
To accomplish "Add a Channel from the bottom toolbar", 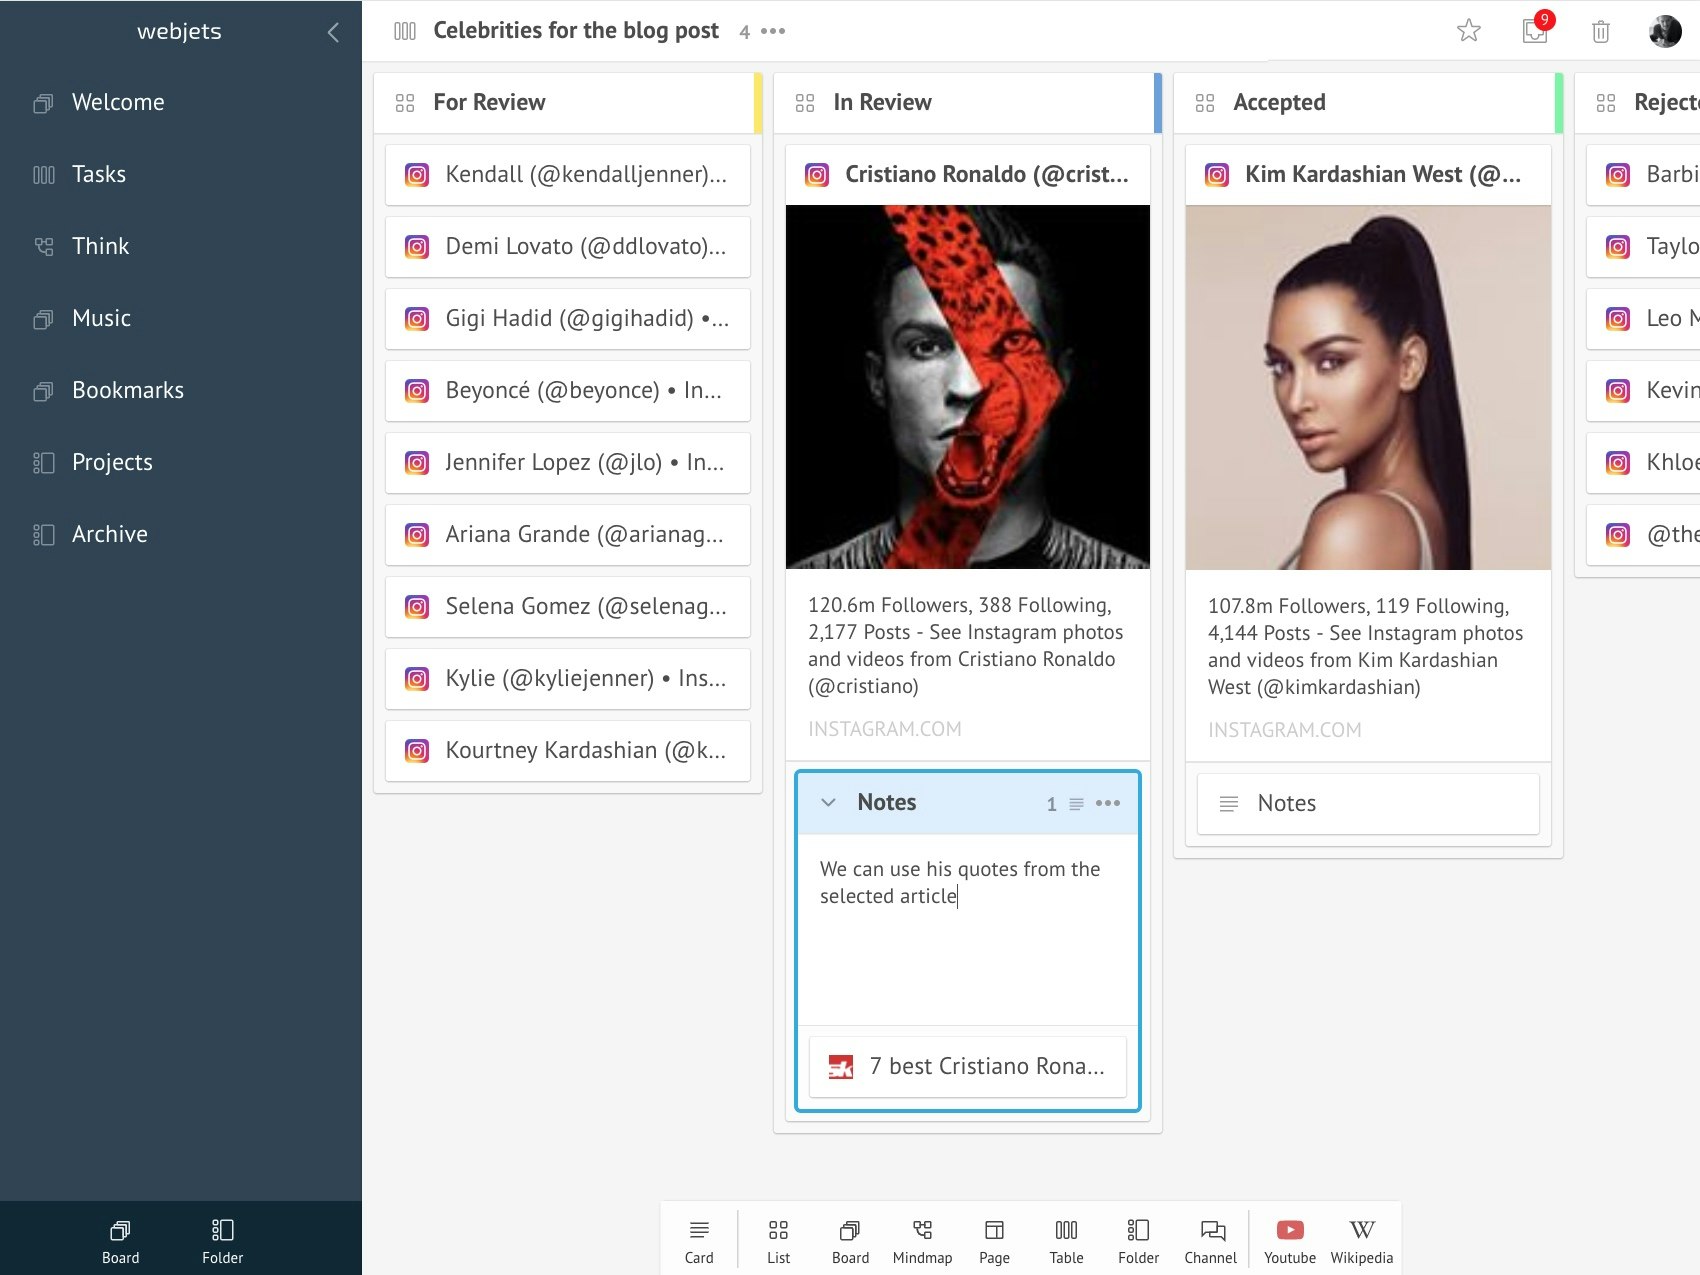I will (x=1210, y=1240).
